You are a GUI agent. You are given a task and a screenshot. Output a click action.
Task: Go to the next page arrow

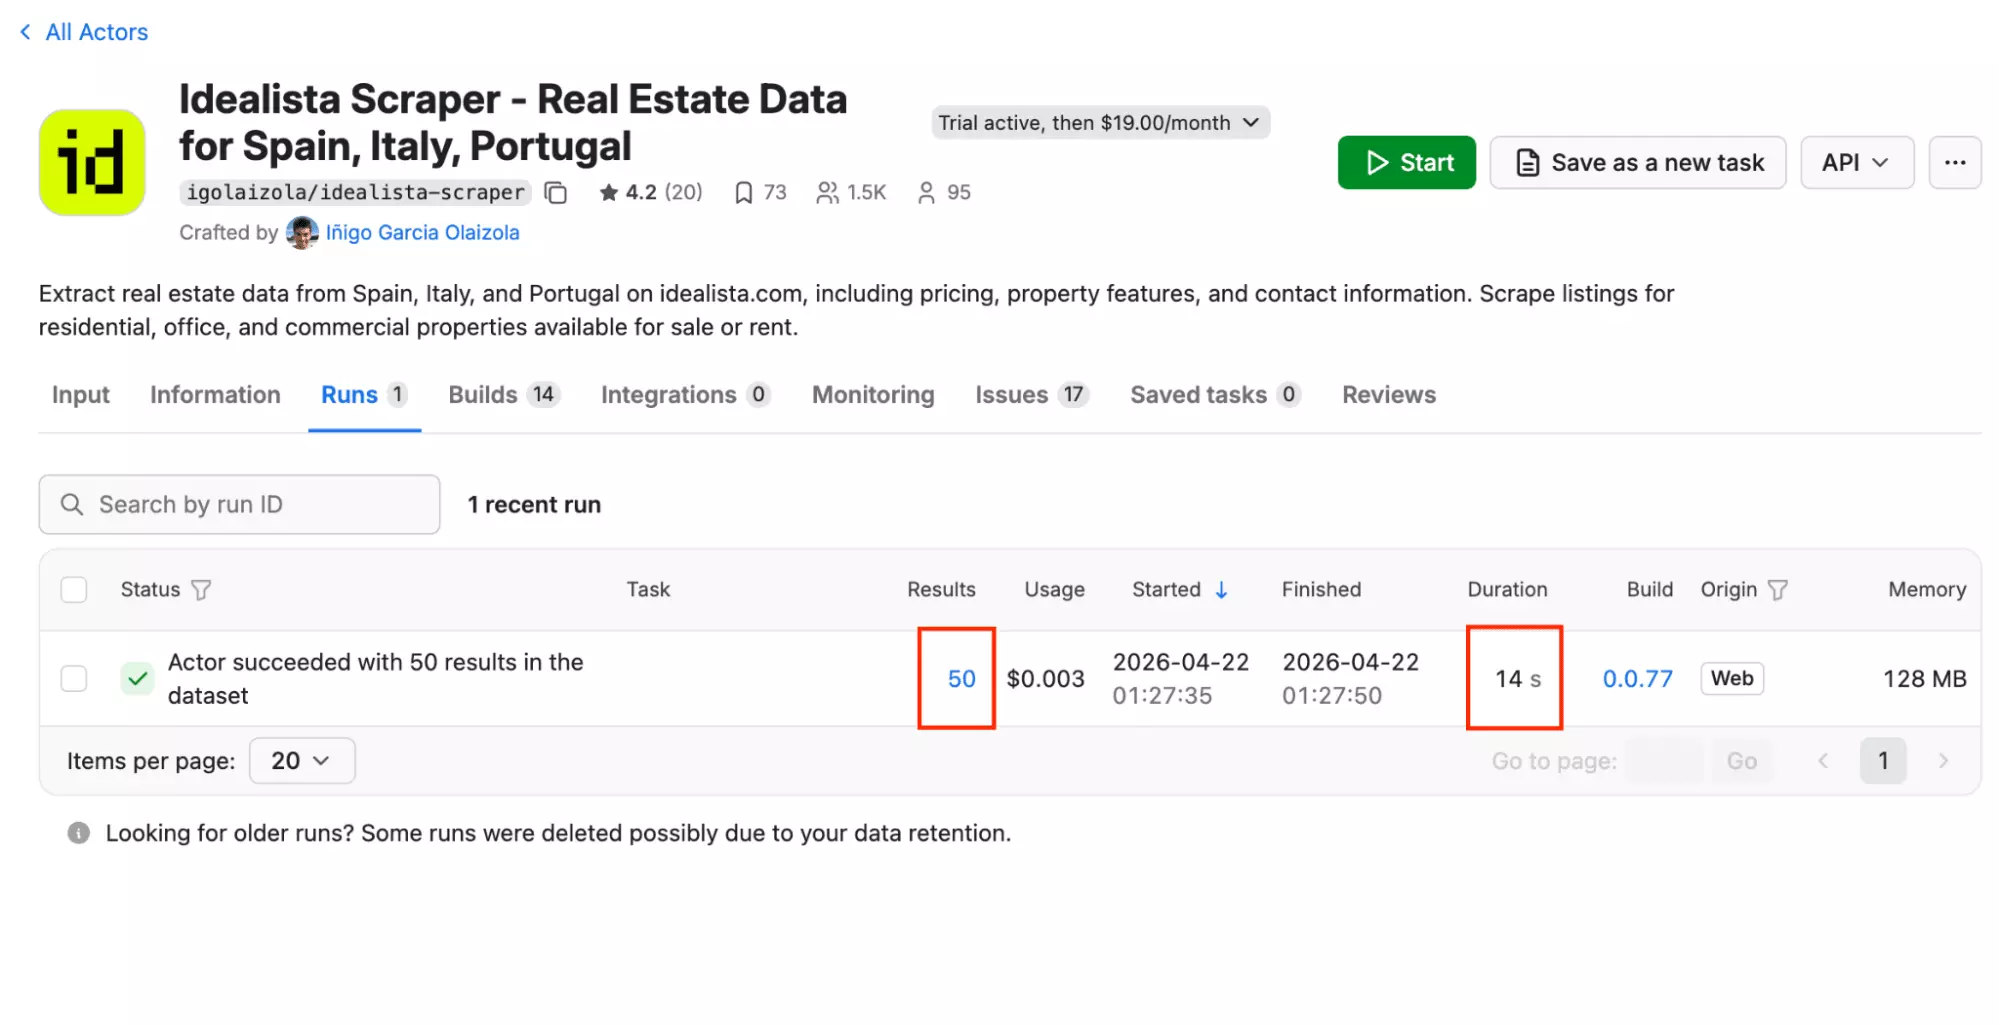point(1942,761)
